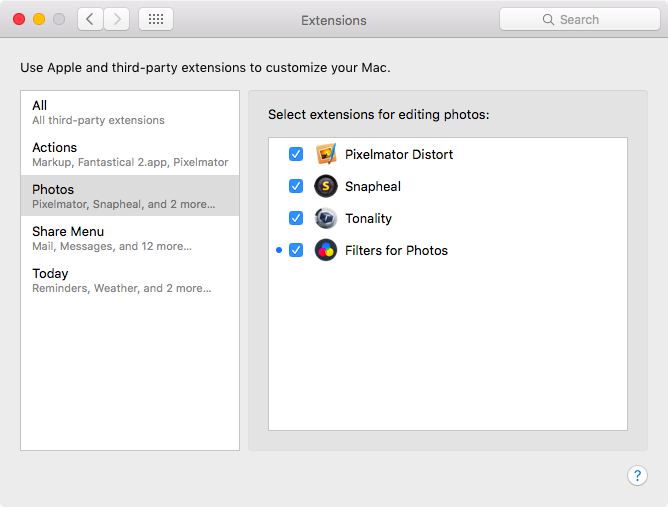Click the Tonality label
The width and height of the screenshot is (668, 507).
pos(369,219)
